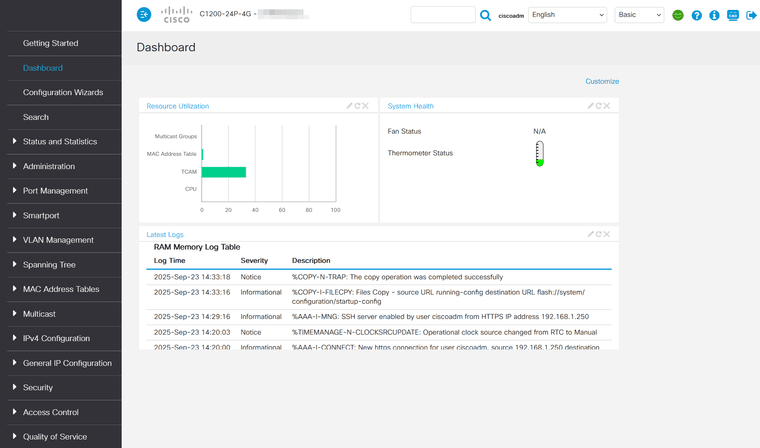This screenshot has height=448, width=760.
Task: Open the Cisco Business Dashboard icon
Action: pos(733,15)
